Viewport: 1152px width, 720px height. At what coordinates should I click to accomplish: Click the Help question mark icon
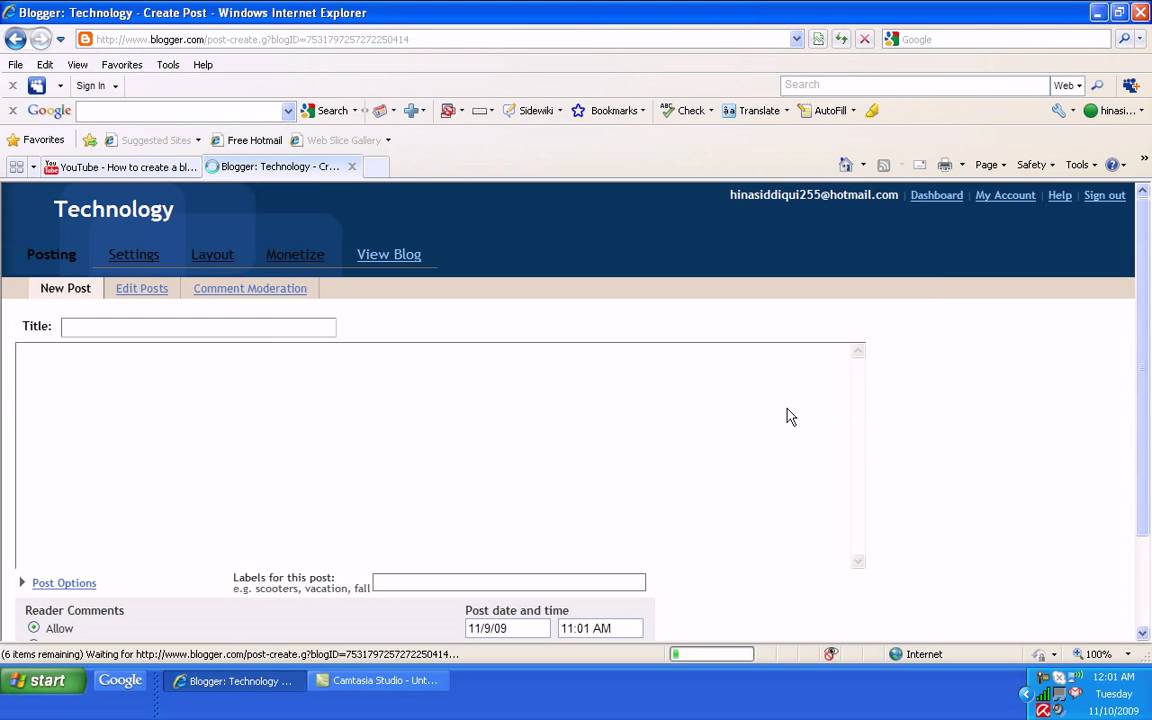coord(1112,165)
